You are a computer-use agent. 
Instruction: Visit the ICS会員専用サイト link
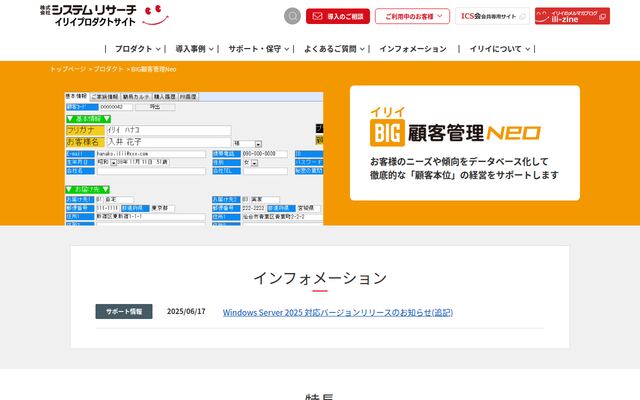tap(492, 16)
